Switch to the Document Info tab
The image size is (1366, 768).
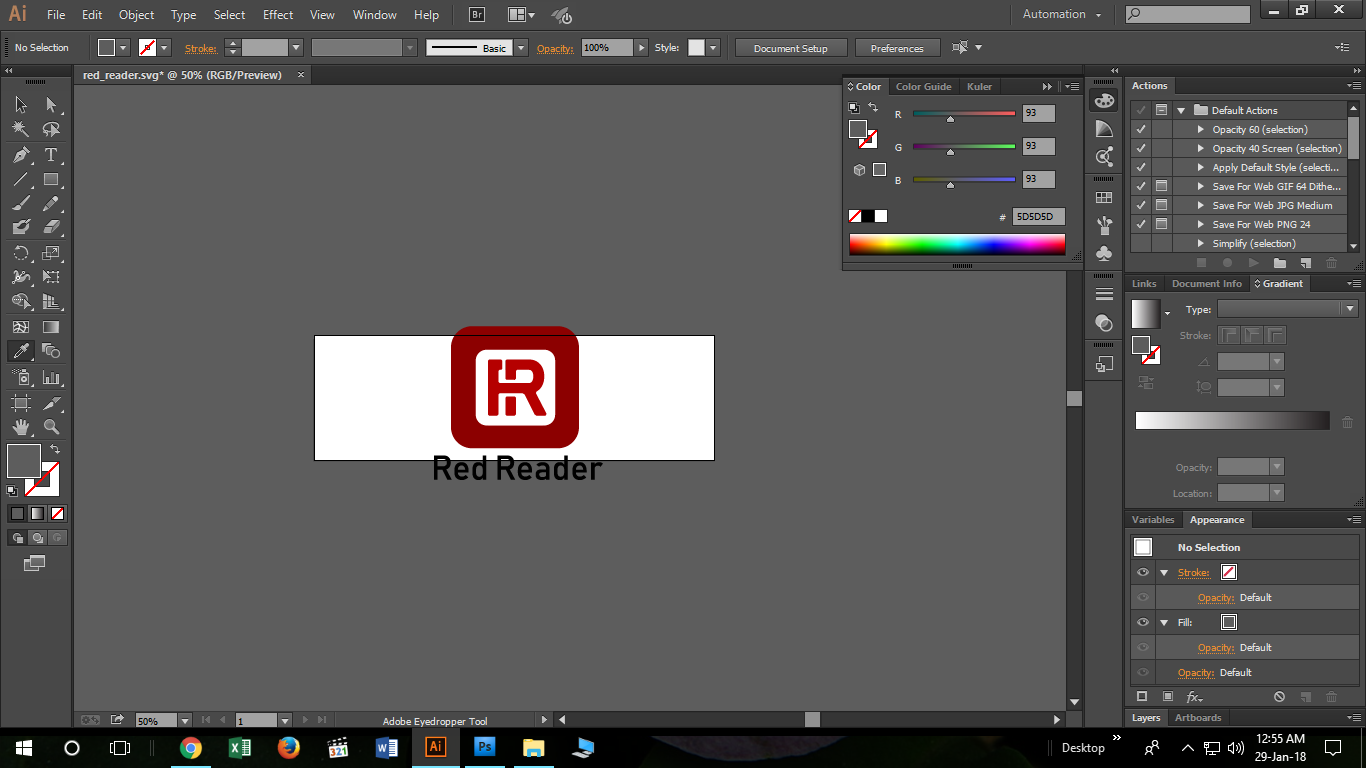click(x=1206, y=284)
